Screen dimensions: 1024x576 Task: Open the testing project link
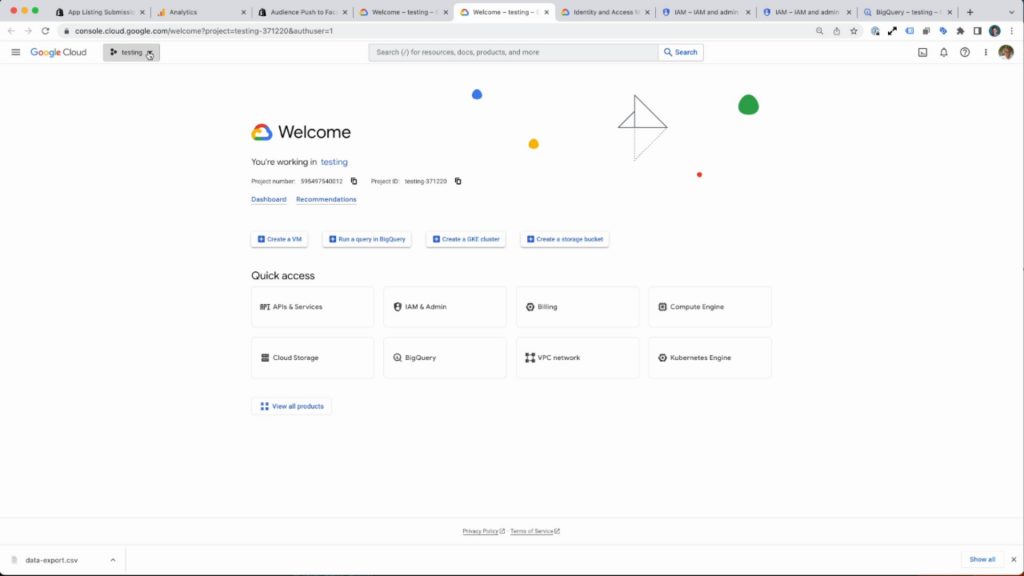[334, 162]
